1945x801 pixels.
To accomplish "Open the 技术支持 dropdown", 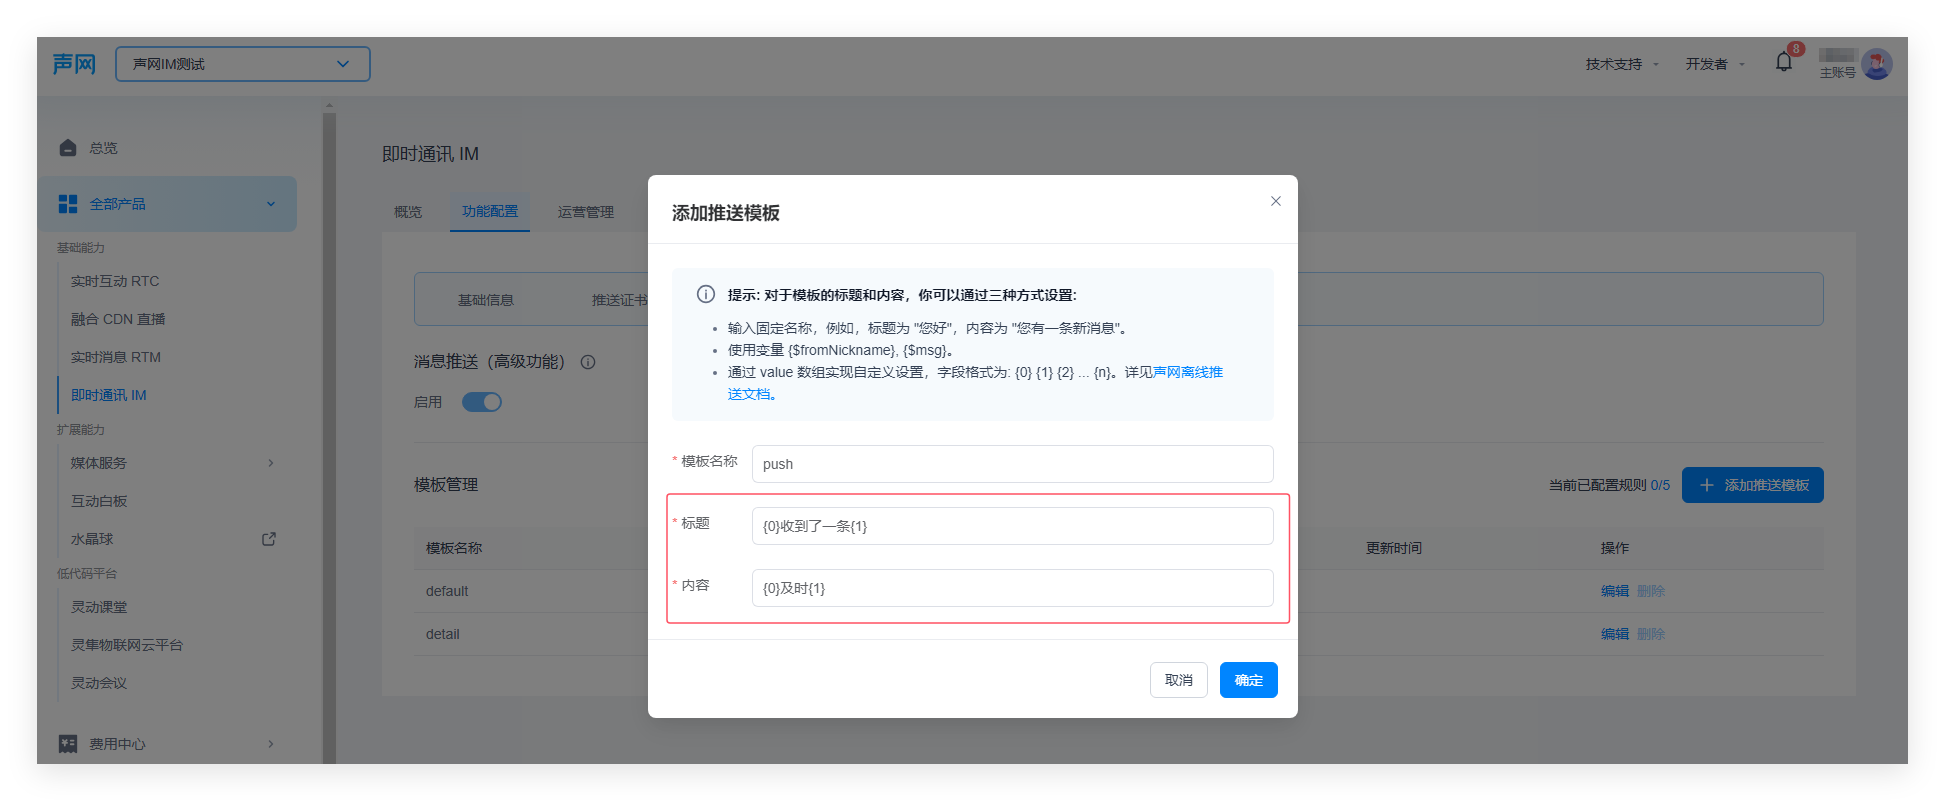I will (1622, 64).
